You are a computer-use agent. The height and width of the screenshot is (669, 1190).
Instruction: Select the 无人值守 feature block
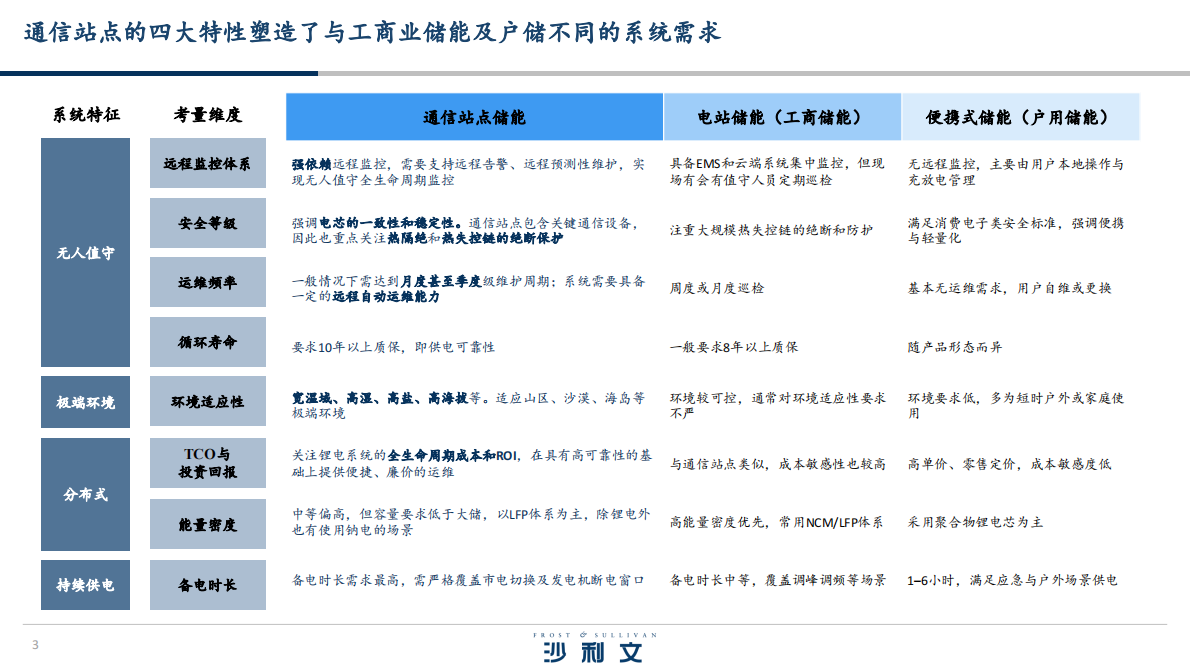tap(85, 253)
